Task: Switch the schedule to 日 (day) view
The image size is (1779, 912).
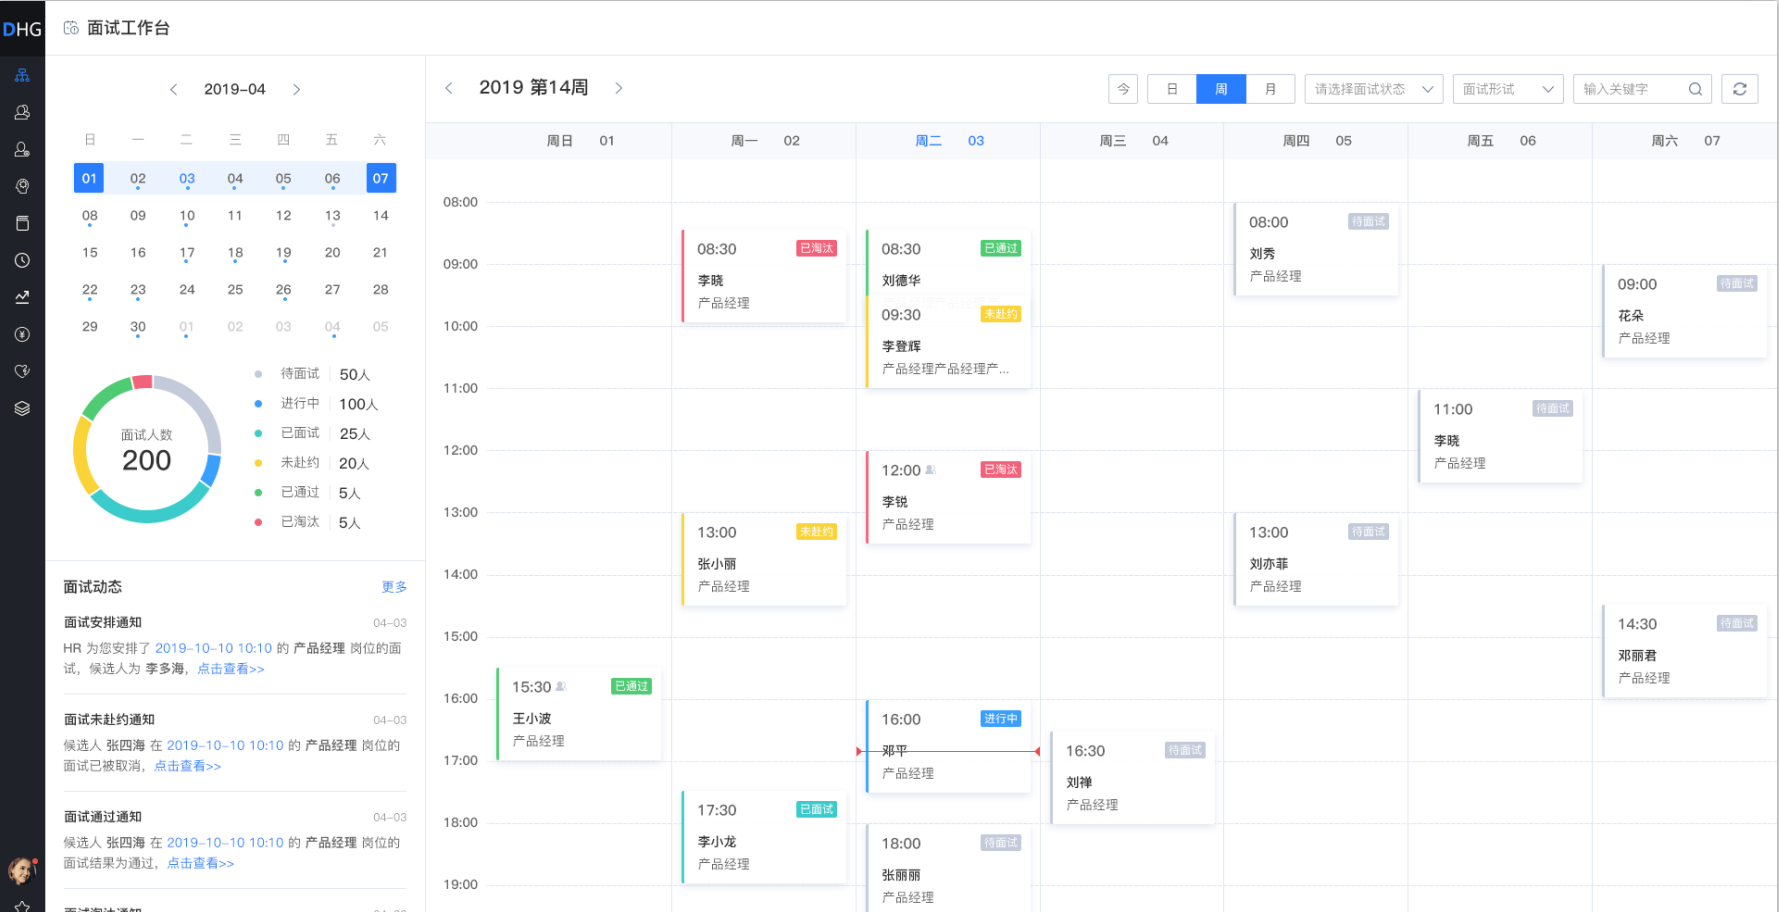Action: click(1172, 89)
